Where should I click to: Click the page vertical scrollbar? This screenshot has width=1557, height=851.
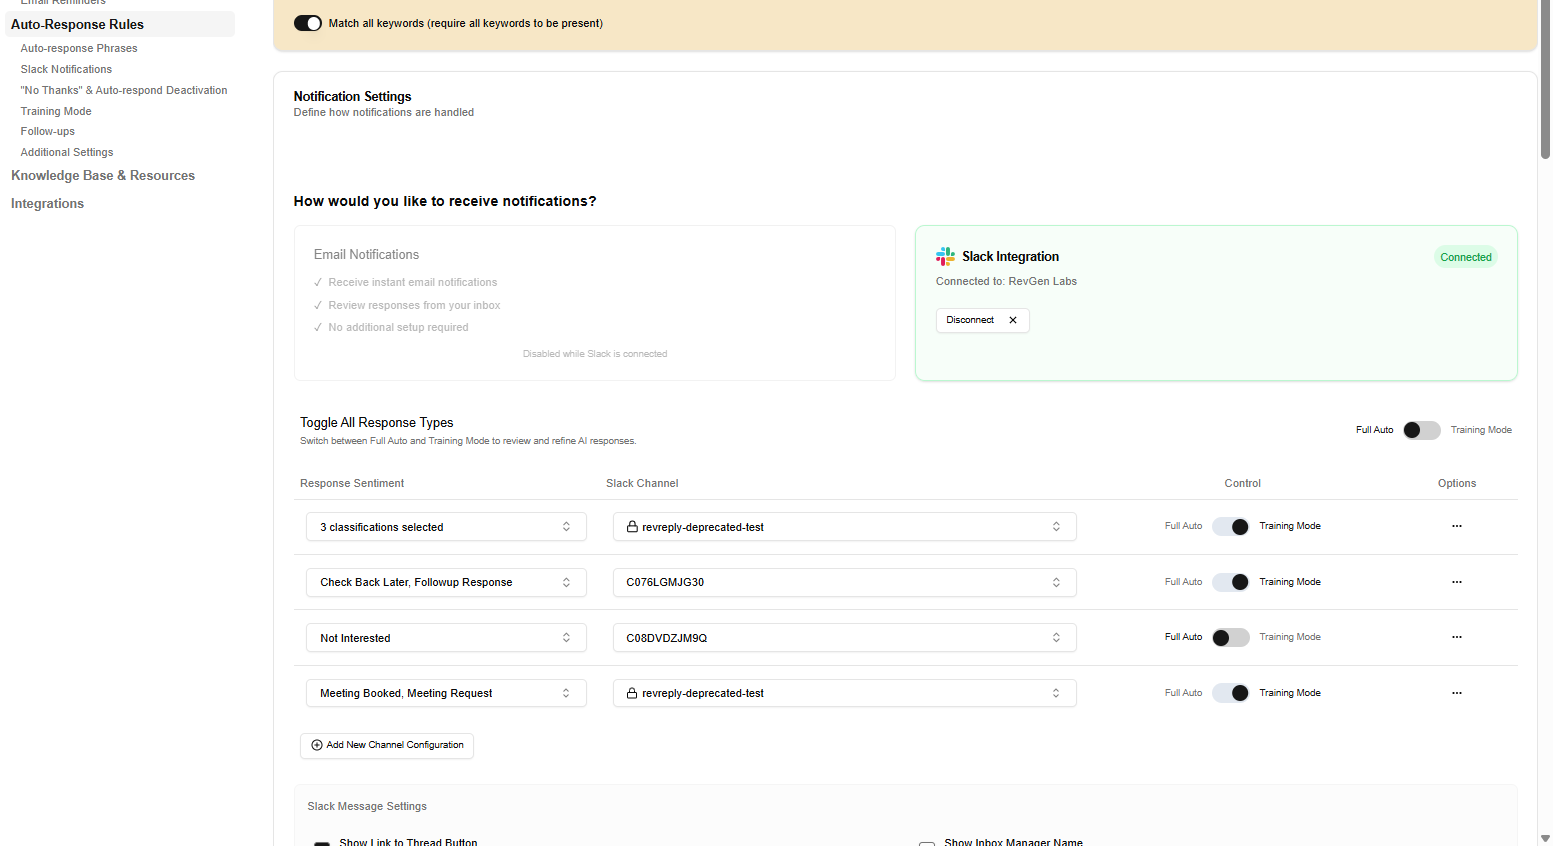[1545, 80]
